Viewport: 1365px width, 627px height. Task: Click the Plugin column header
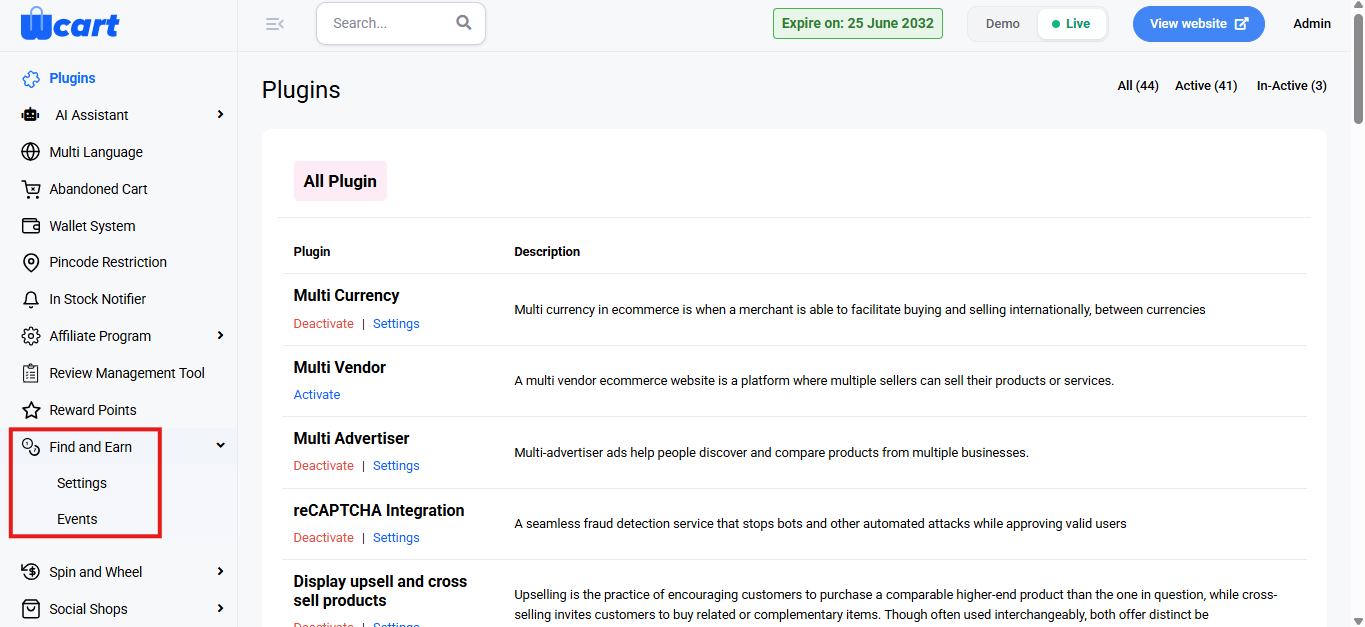[312, 252]
